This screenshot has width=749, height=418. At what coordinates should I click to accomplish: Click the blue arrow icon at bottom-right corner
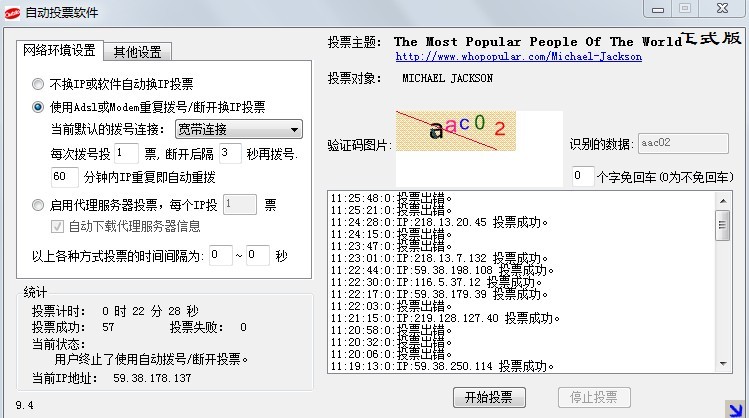735,406
